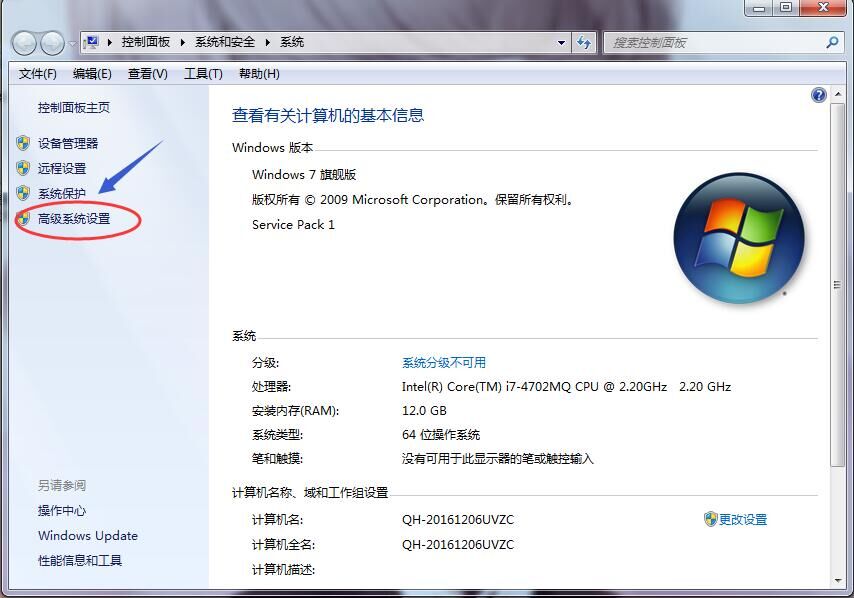Click the 64 位操作系统 value
854x598 pixels.
(441, 435)
